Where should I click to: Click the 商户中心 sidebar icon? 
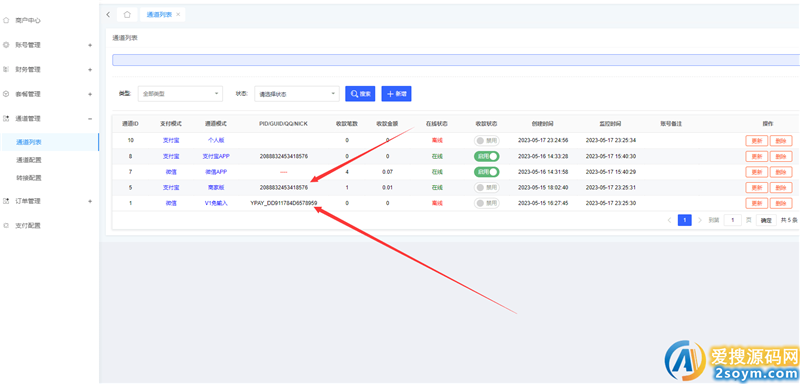[6, 20]
